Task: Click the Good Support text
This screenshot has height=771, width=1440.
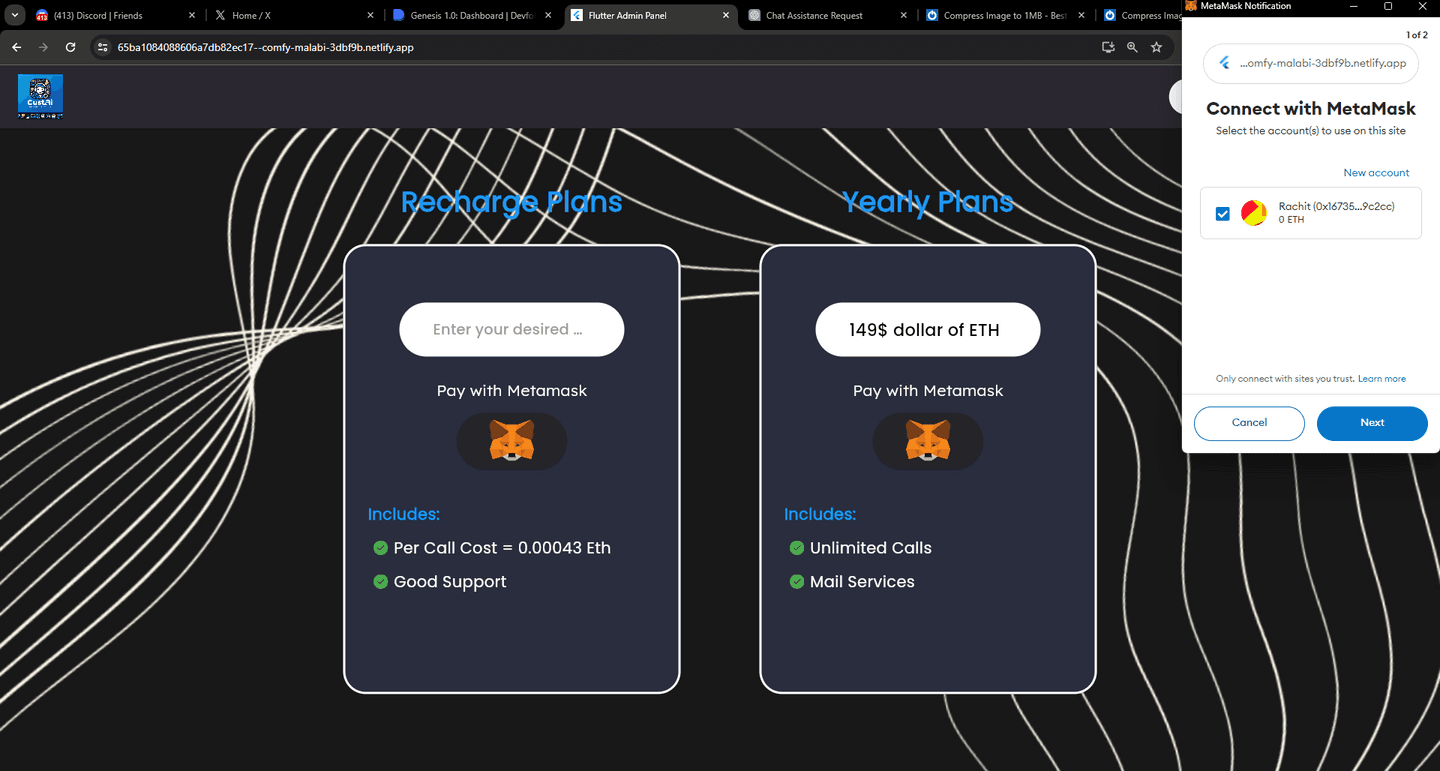Action: click(x=450, y=582)
